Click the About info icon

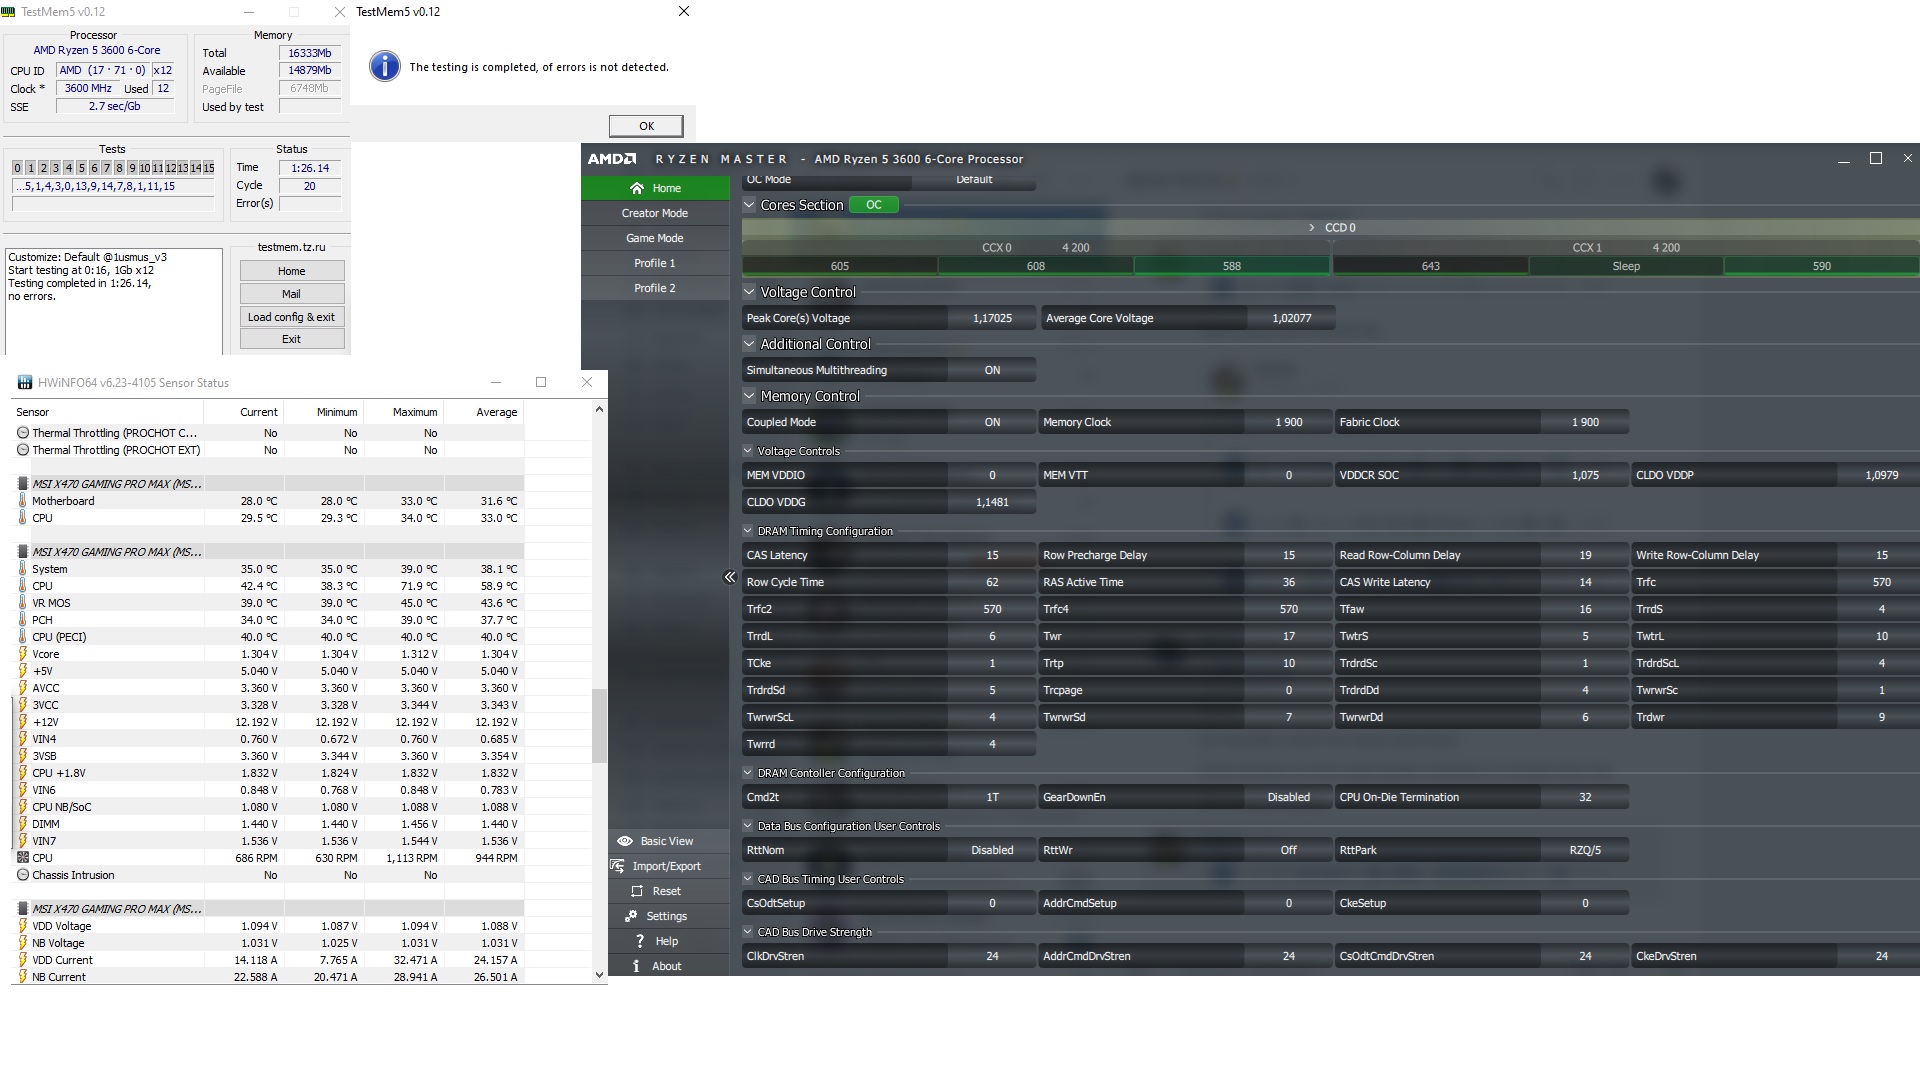click(636, 966)
